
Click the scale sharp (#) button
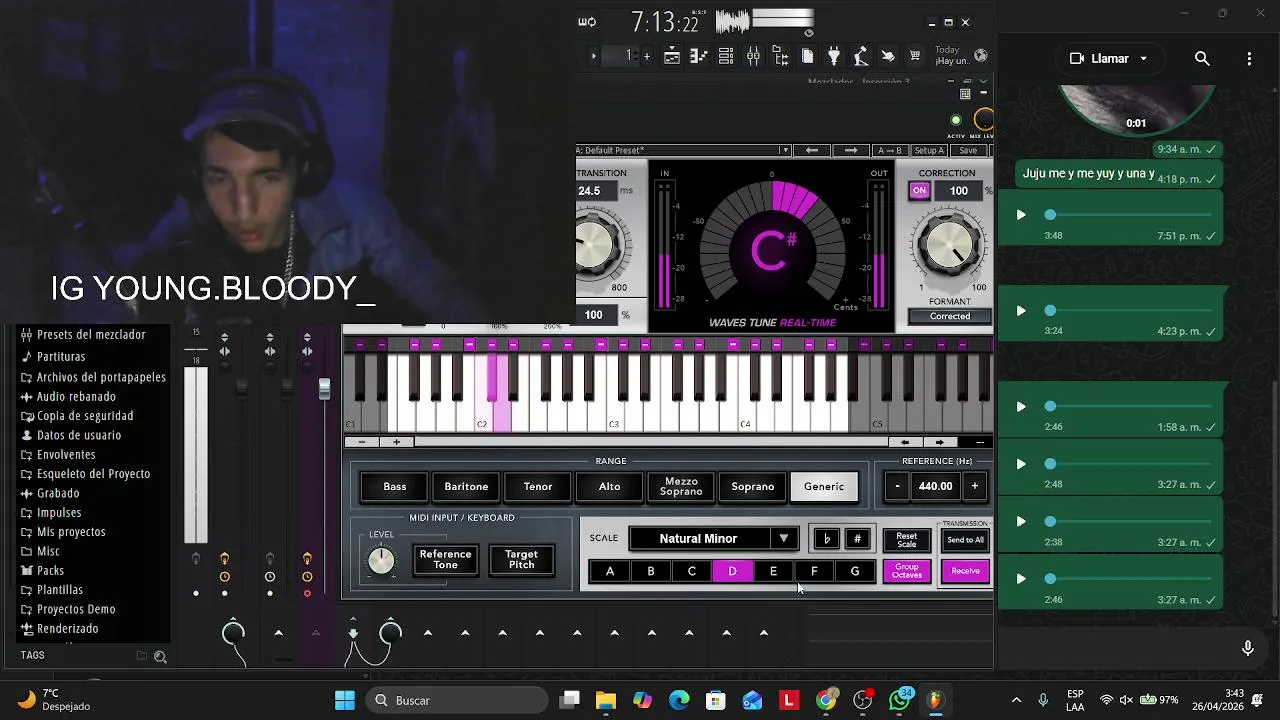point(857,539)
